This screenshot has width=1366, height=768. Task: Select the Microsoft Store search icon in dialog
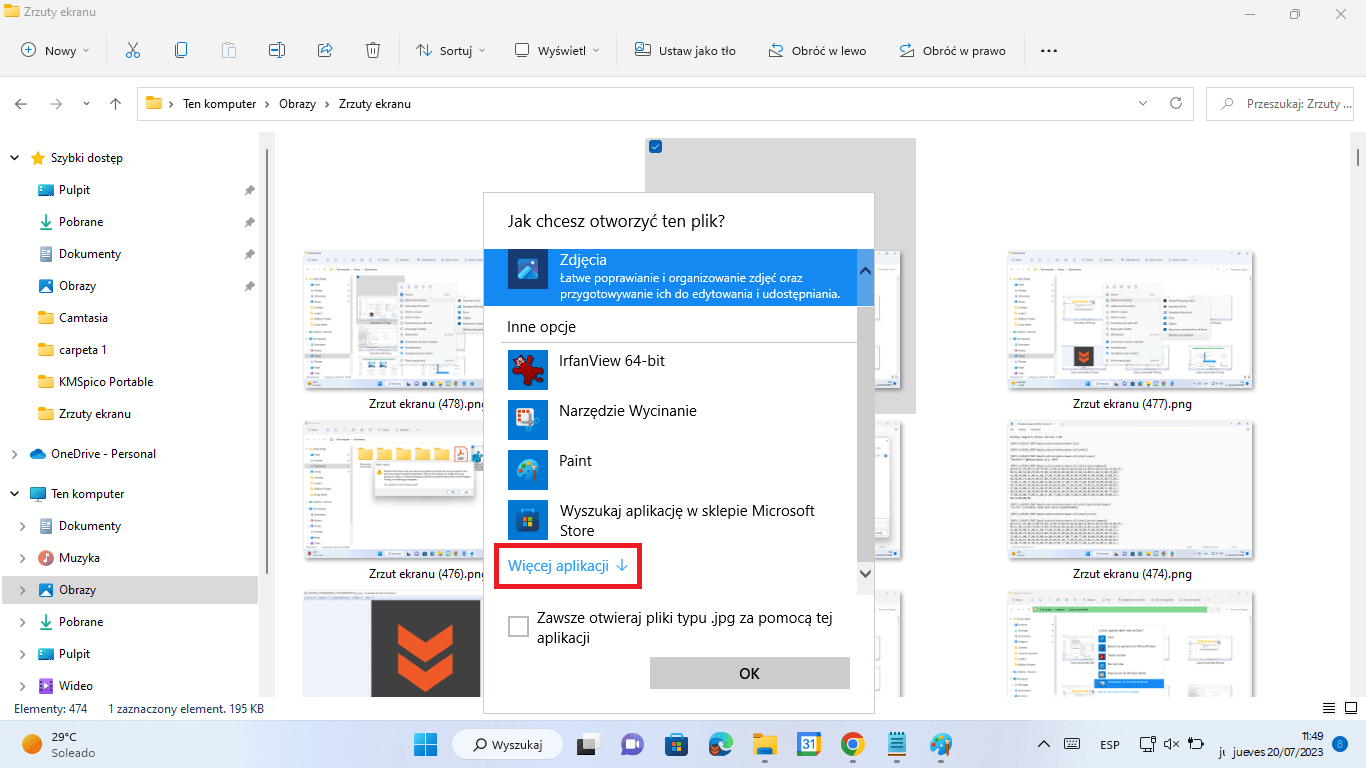pos(528,520)
